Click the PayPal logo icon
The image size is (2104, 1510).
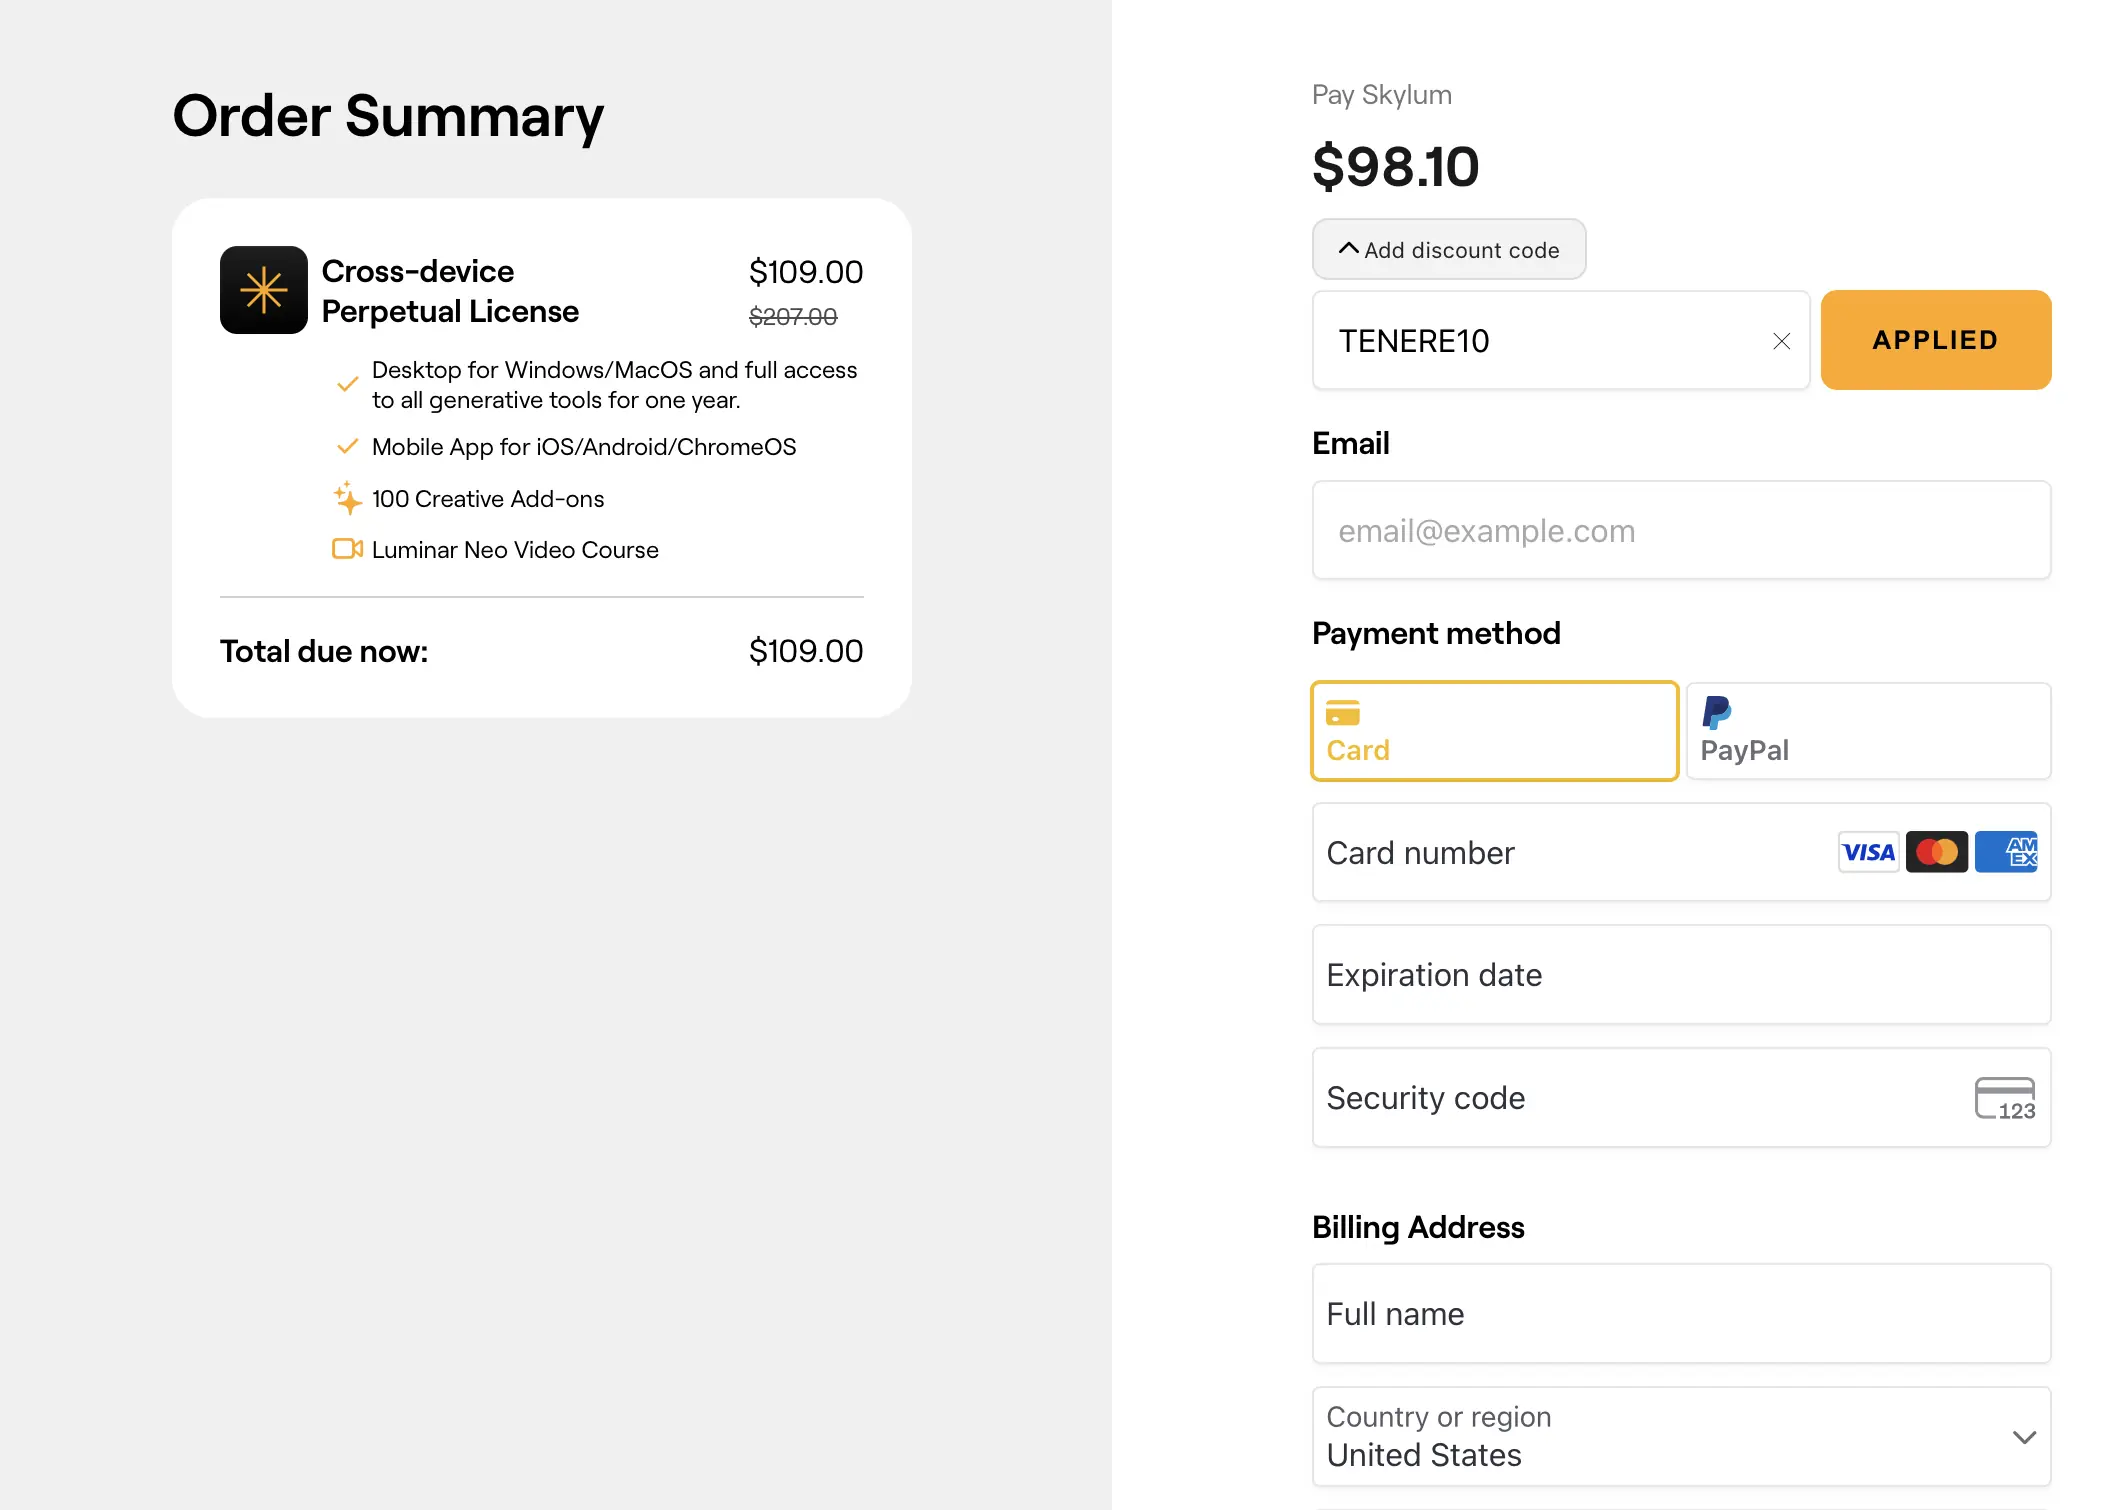point(1716,712)
